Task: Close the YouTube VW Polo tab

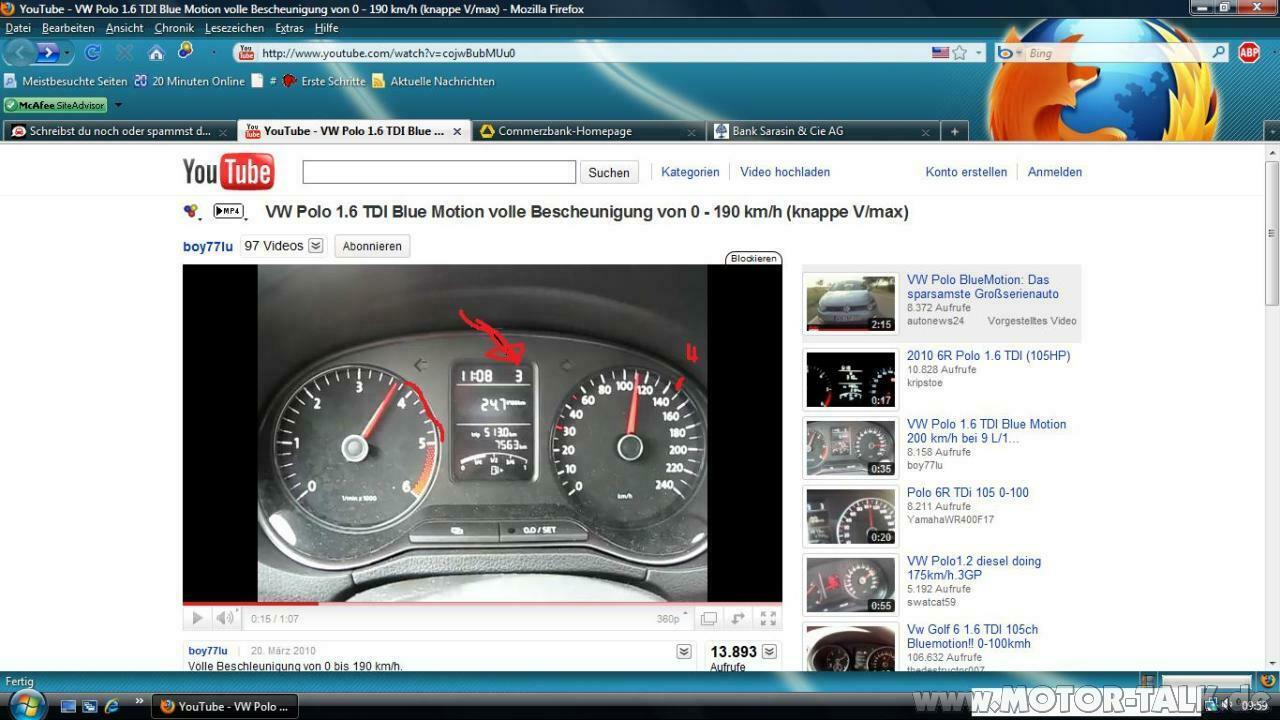Action: [x=457, y=131]
